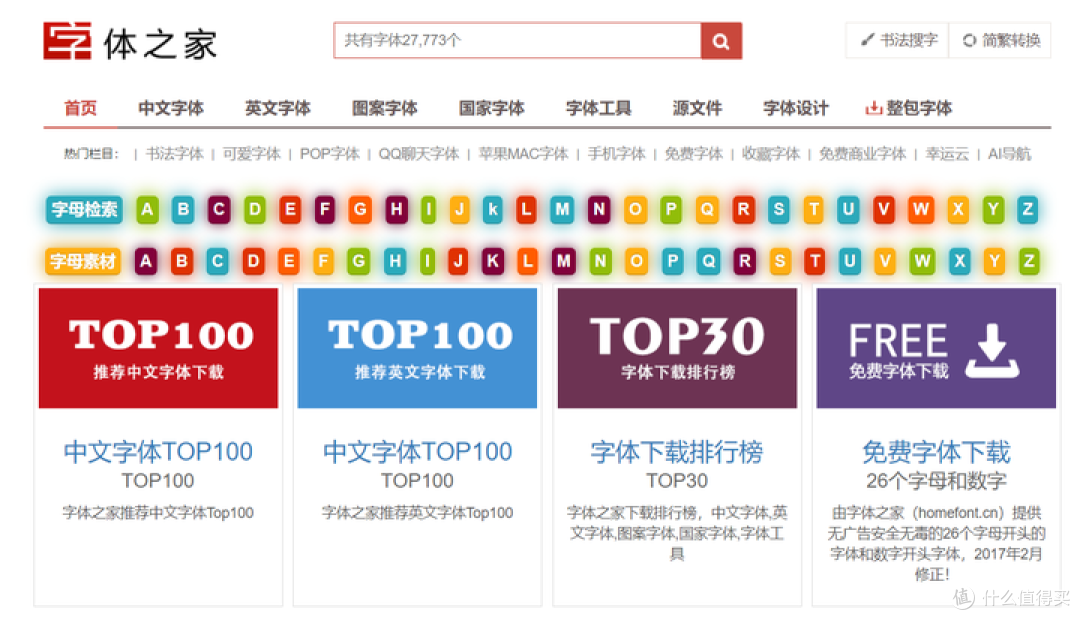
Task: Select letter U in 字母检索 row
Action: tap(848, 209)
